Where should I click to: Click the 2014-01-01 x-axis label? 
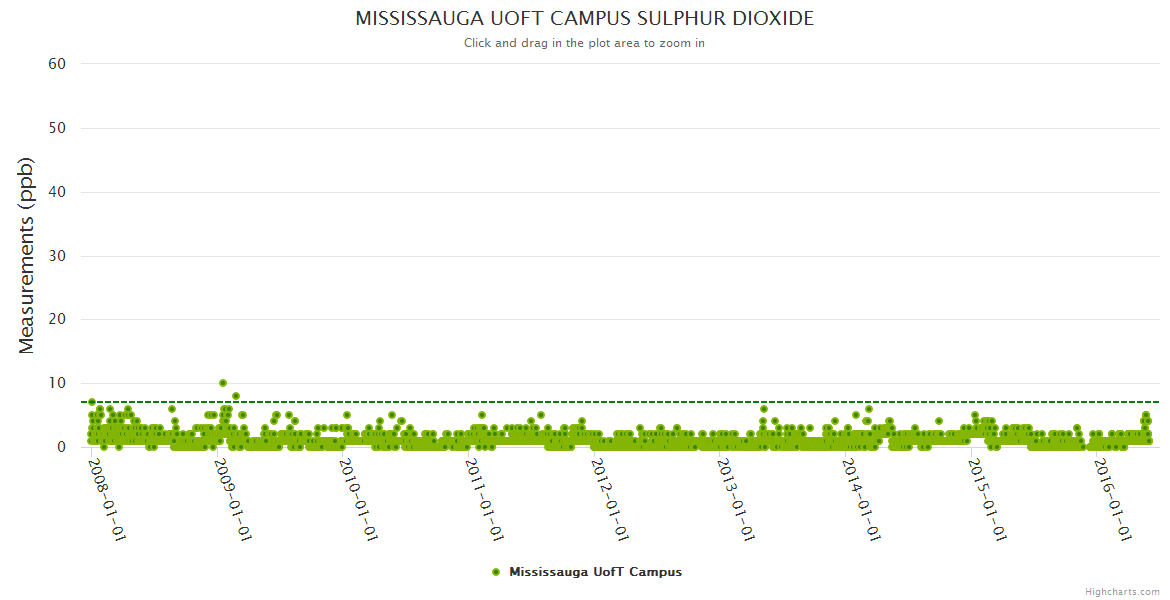pos(861,500)
